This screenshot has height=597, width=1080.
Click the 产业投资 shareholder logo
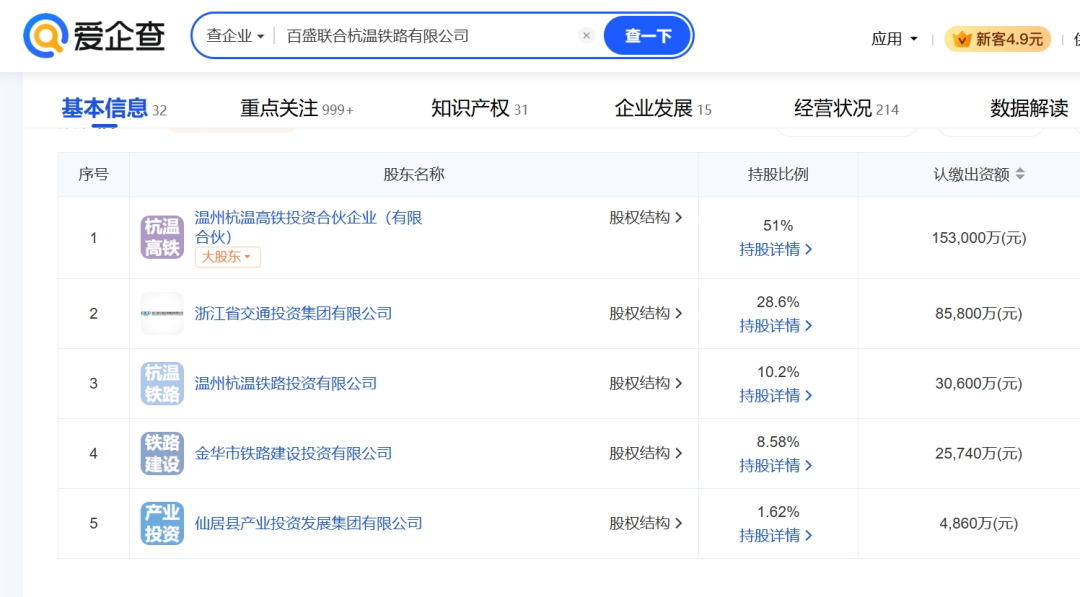coord(162,523)
